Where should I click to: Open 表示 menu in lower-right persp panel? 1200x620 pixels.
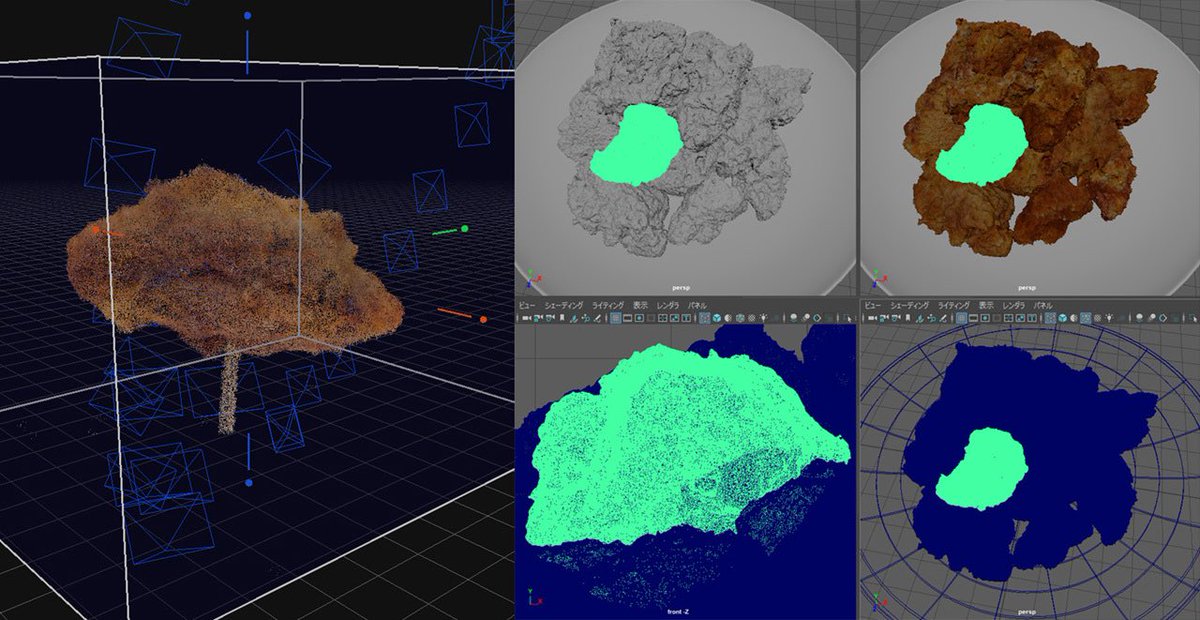(986, 304)
